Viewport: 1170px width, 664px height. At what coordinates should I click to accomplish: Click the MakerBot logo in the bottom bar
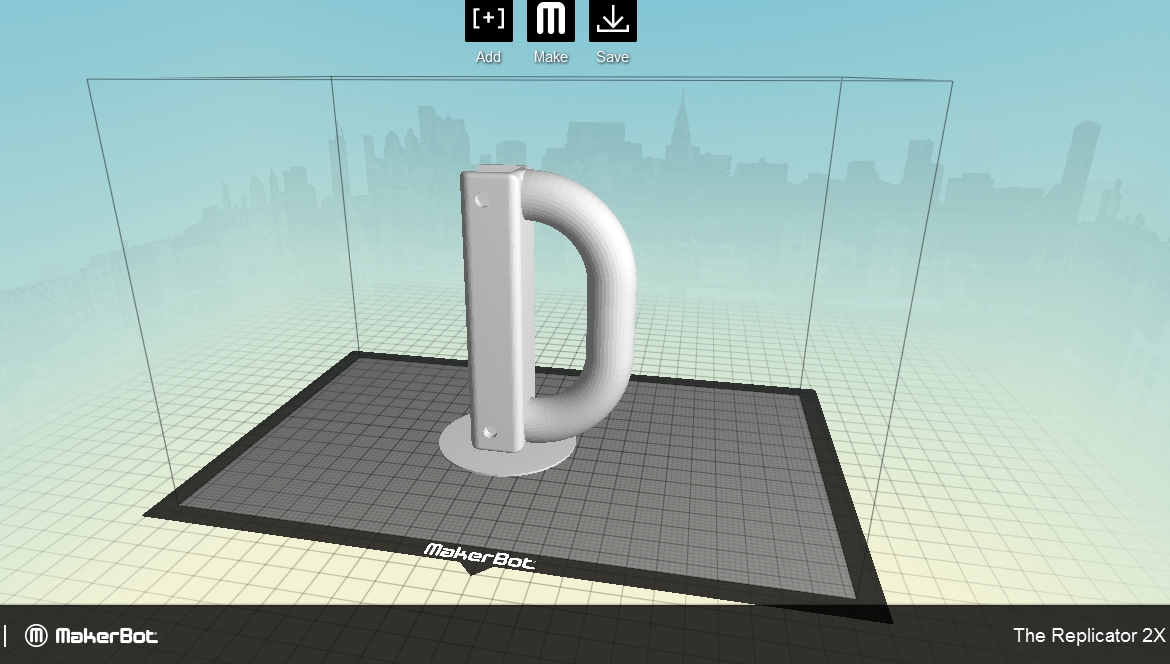91,636
